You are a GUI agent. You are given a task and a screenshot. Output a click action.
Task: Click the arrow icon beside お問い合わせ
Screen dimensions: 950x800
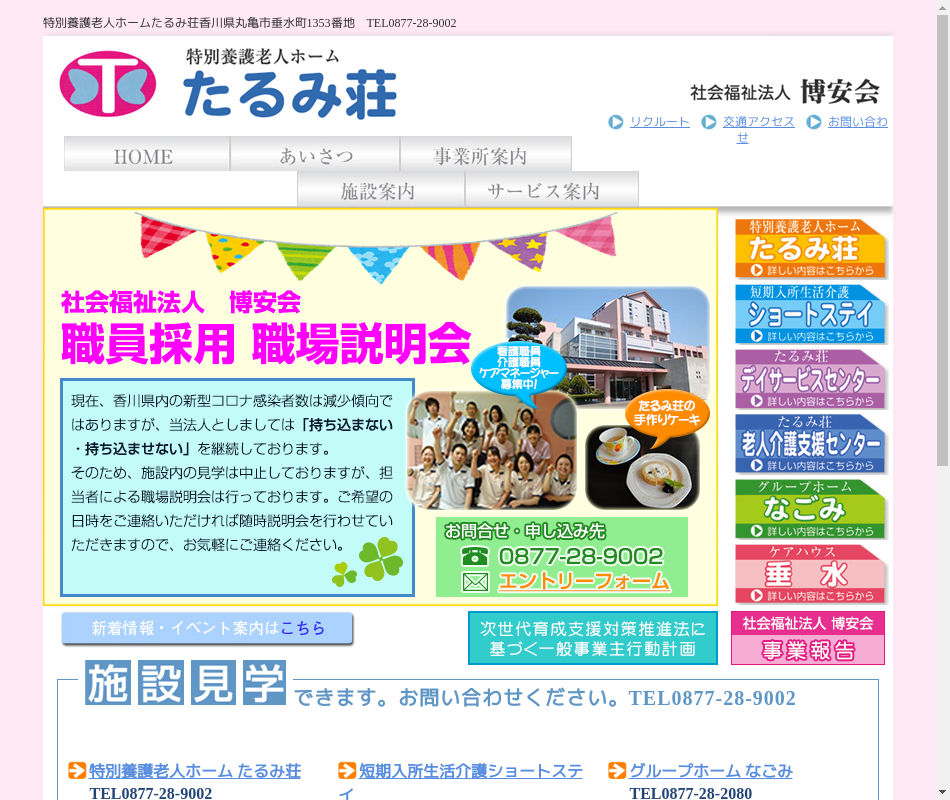click(814, 122)
